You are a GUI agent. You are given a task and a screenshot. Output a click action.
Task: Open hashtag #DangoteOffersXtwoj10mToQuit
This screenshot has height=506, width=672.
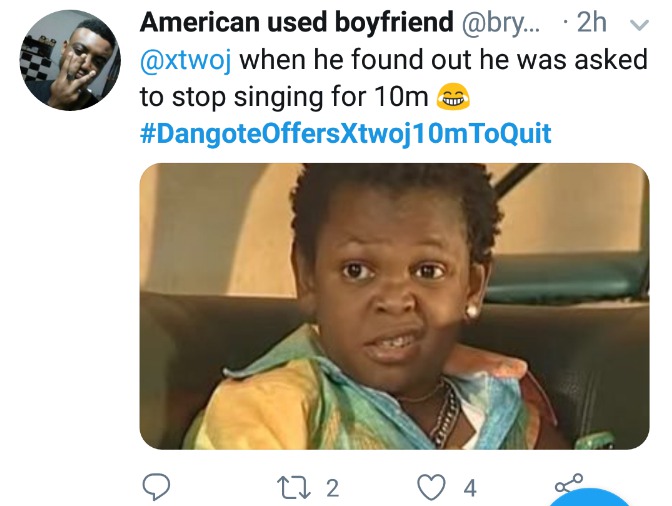coord(345,133)
